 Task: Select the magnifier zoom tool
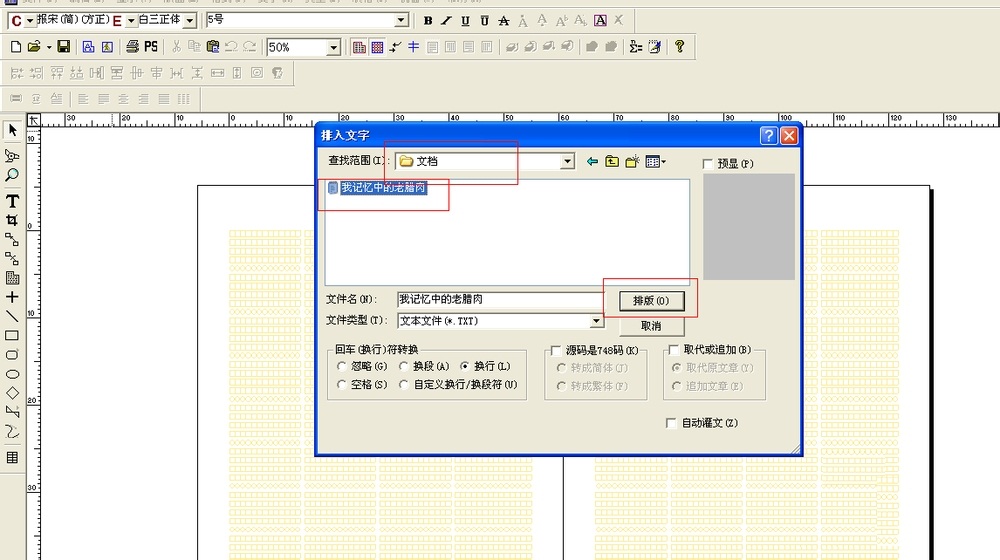pyautogui.click(x=12, y=175)
